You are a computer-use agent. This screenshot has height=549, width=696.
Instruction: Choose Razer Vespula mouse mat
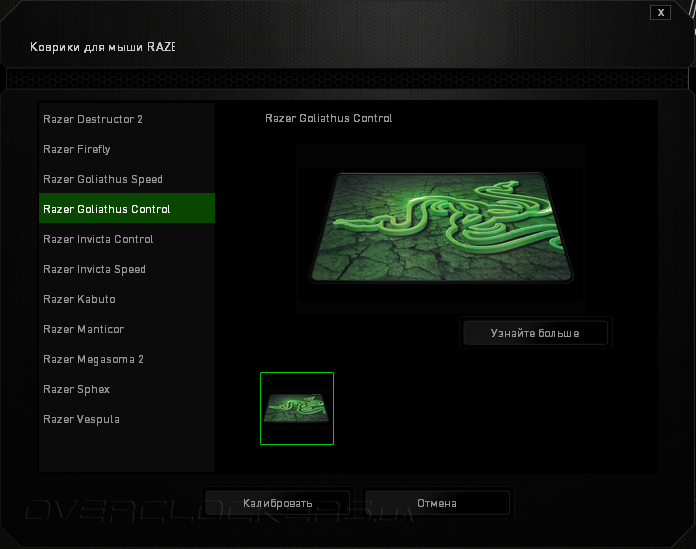[127, 419]
